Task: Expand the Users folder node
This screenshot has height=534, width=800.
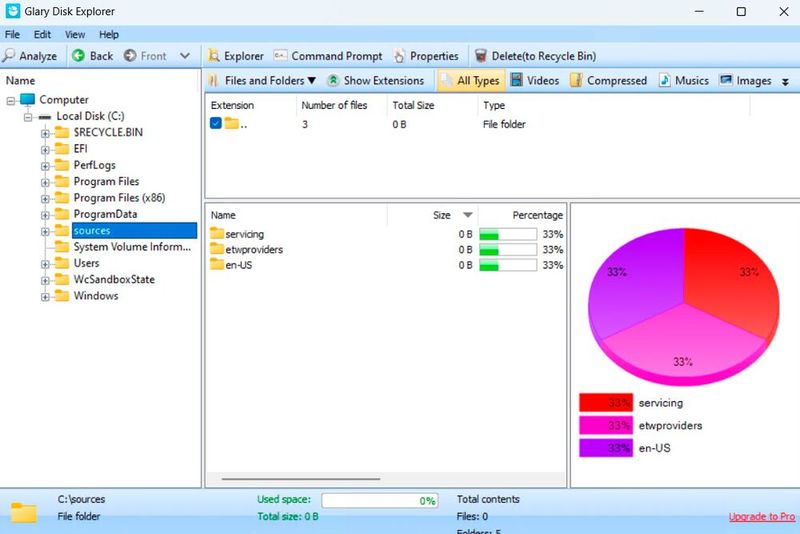Action: click(45, 264)
